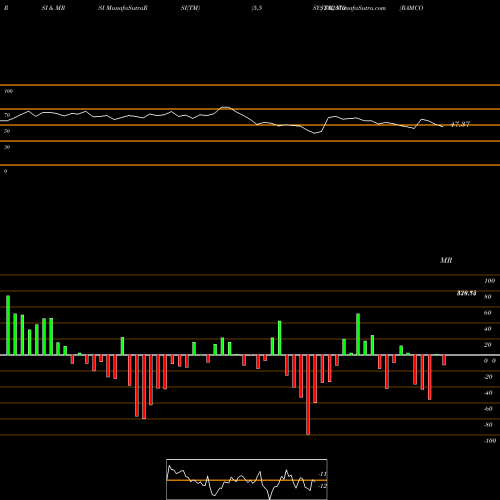Click the -40 label on the MR axis
500x500 pixels.
point(488,393)
